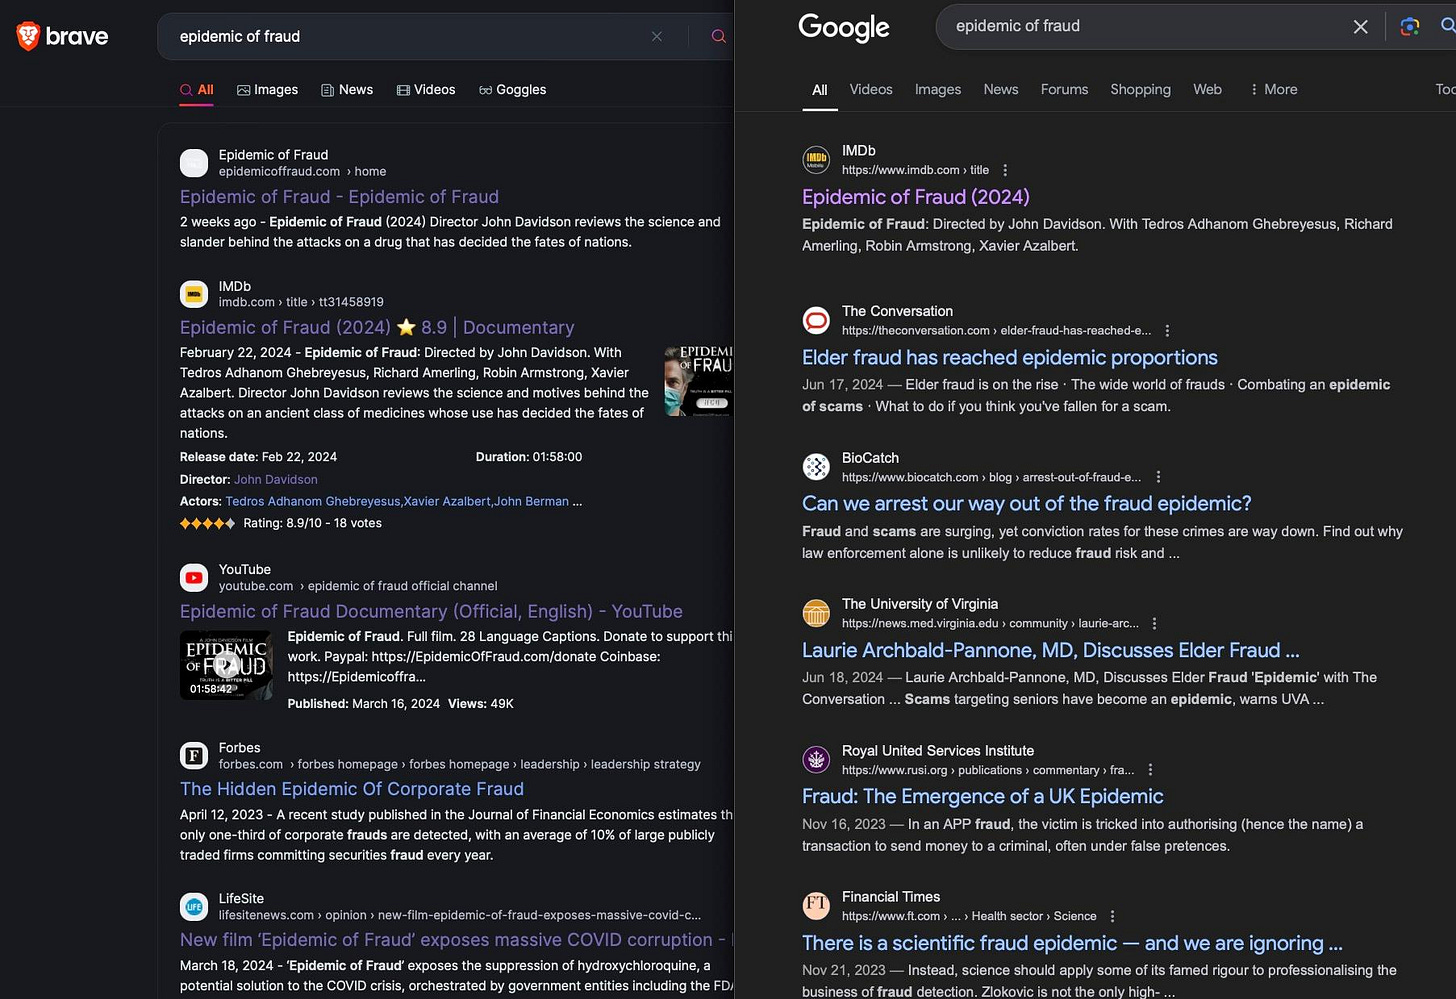Click the Financial Times FT favicon
This screenshot has width=1456, height=999.
[x=817, y=906]
